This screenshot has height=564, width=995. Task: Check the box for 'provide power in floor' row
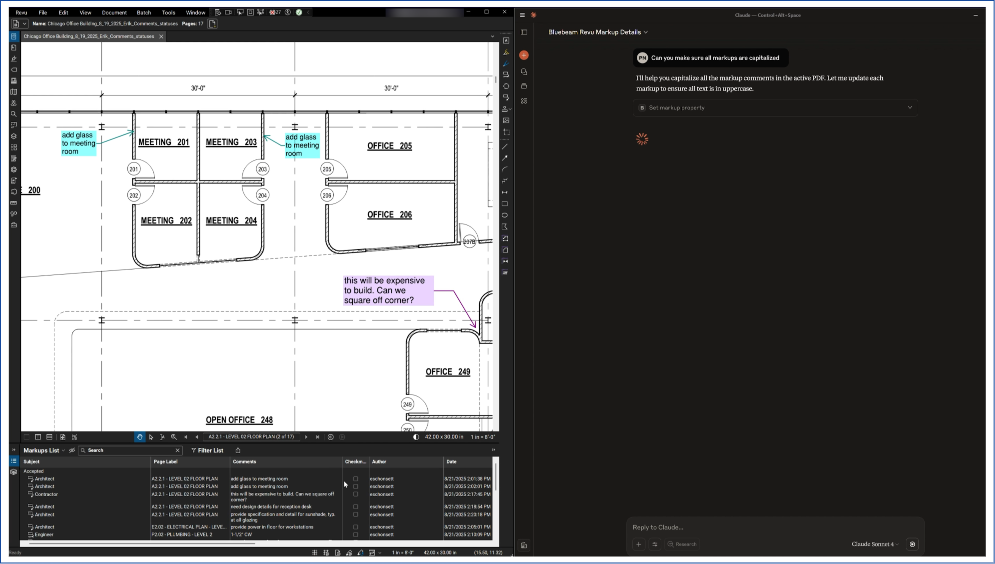[x=355, y=527]
